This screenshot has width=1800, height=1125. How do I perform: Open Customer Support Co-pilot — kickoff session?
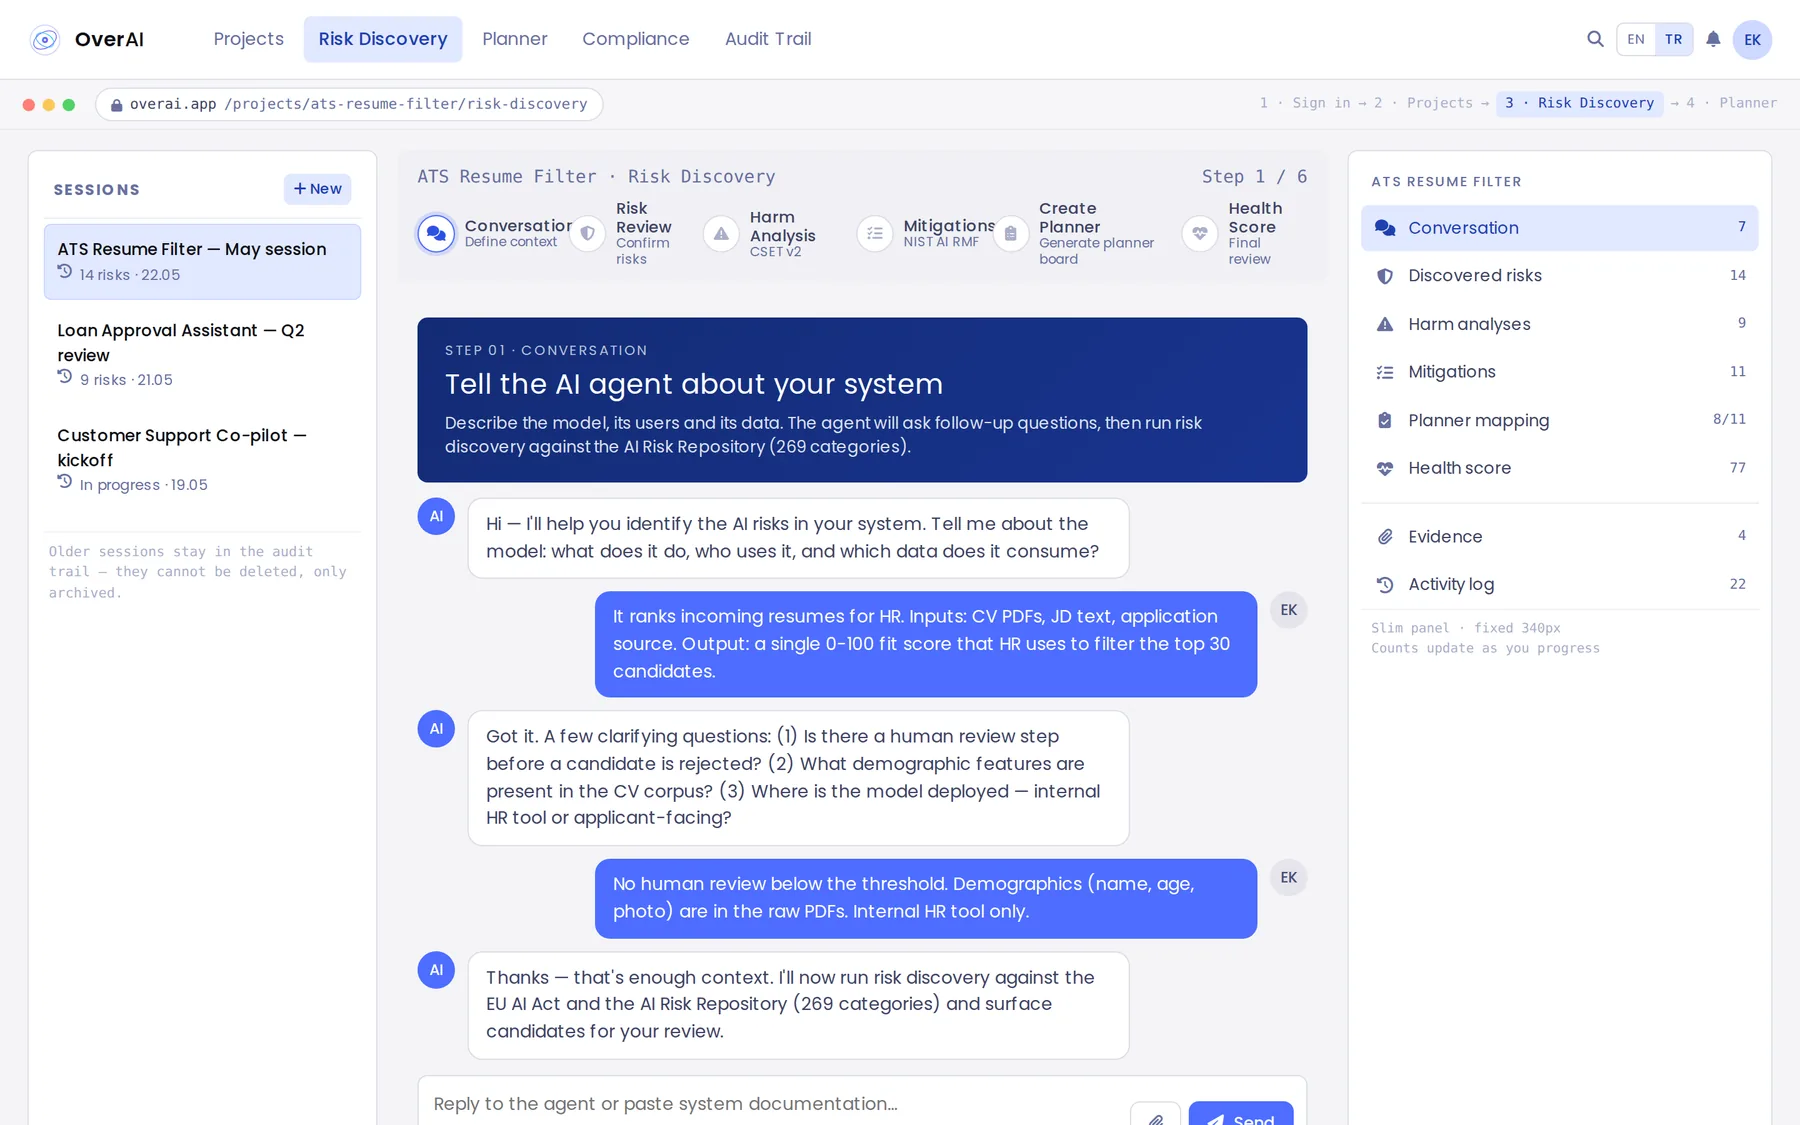pos(202,460)
